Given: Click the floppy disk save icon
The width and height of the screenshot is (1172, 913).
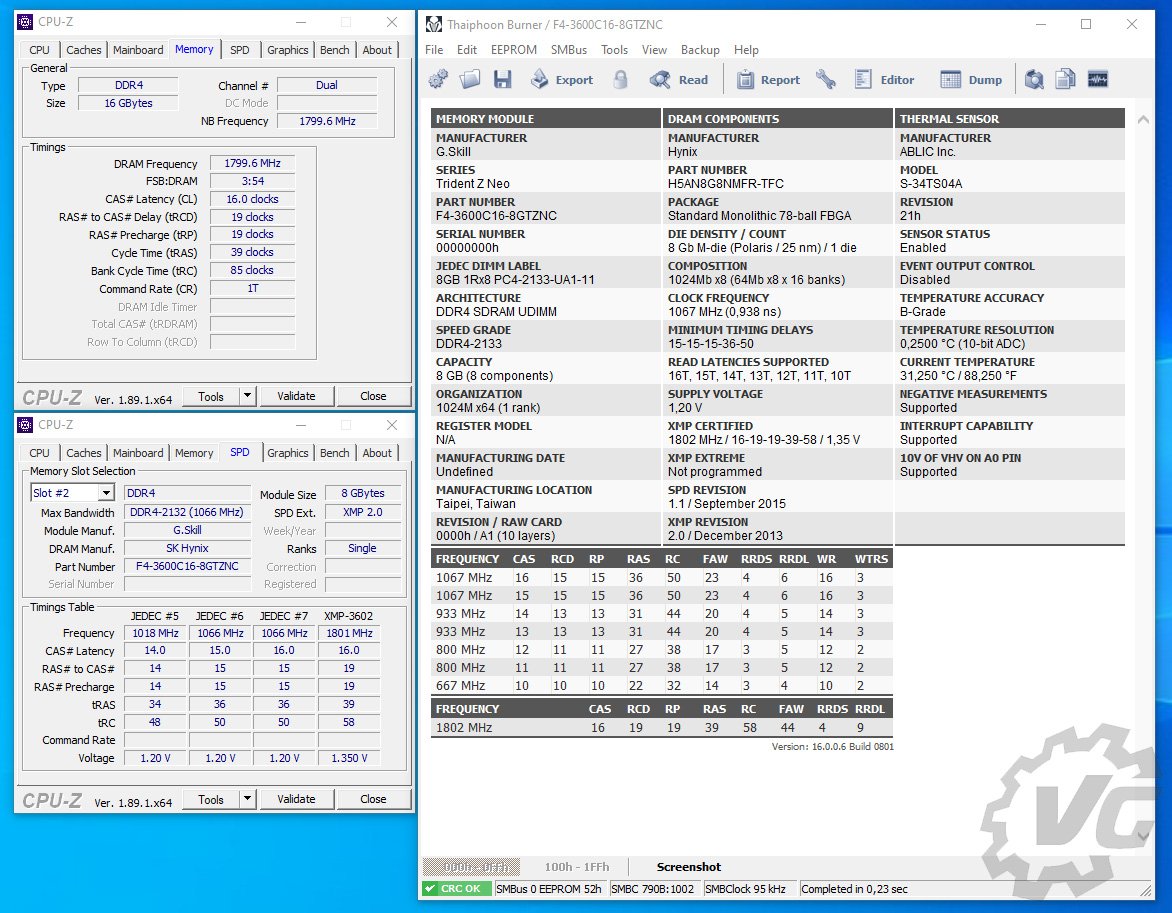Looking at the screenshot, I should 503,80.
